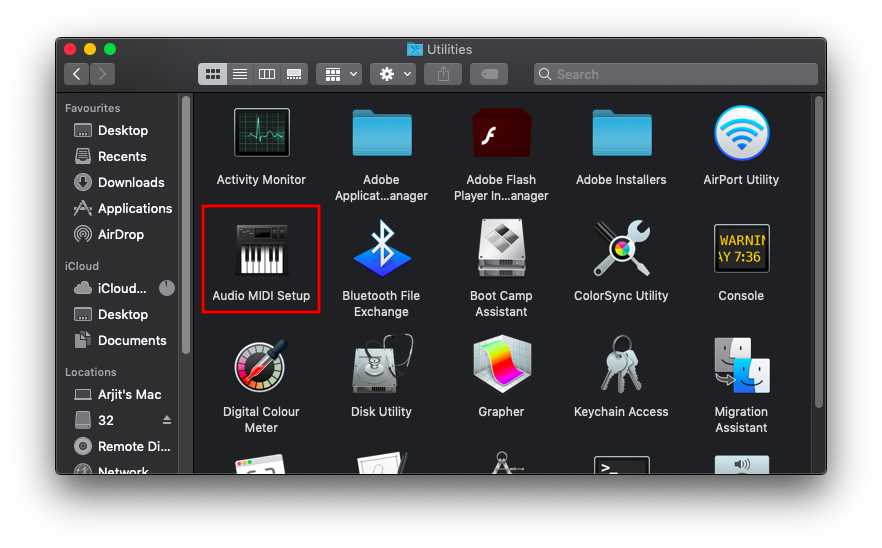Open Desktop under Favourites
Viewport: 882px width, 548px height.
pyautogui.click(x=123, y=131)
